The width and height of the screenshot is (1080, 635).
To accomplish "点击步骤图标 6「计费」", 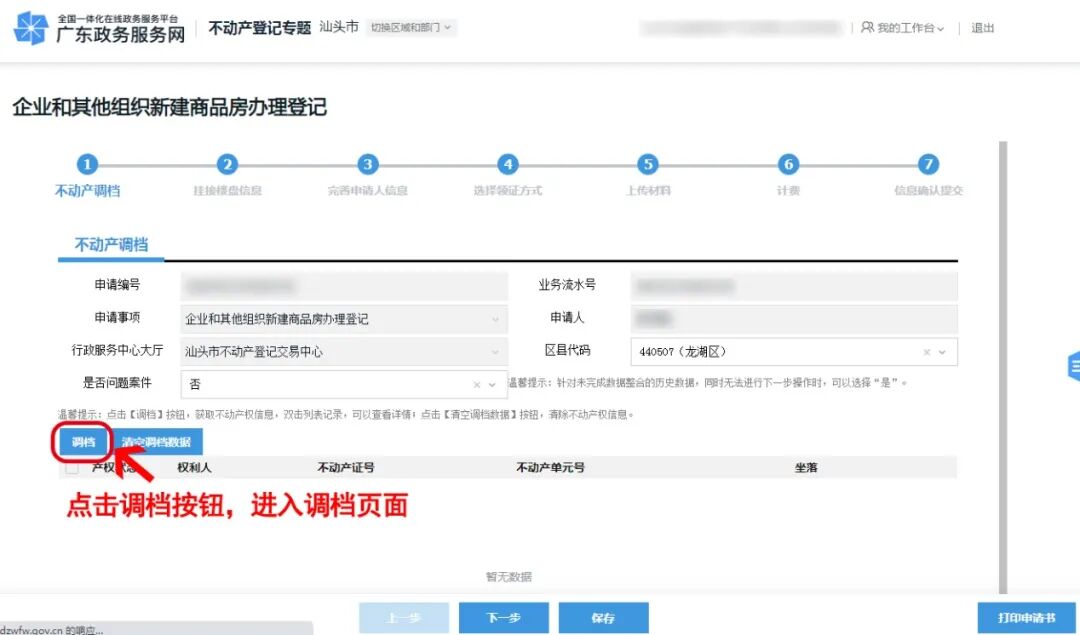I will [x=788, y=164].
